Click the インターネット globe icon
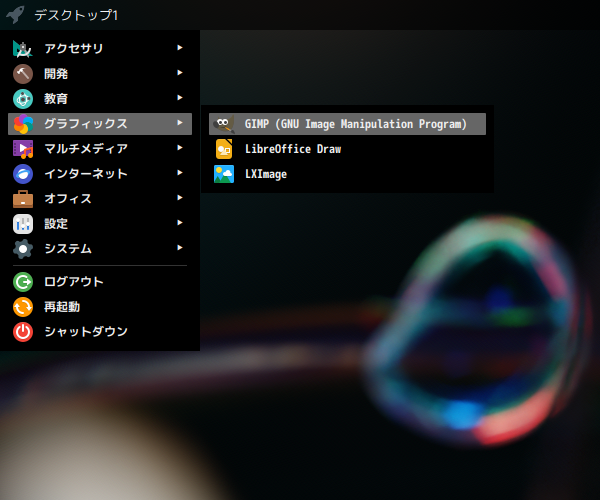Screen dimensions: 600x500 (23, 174)
